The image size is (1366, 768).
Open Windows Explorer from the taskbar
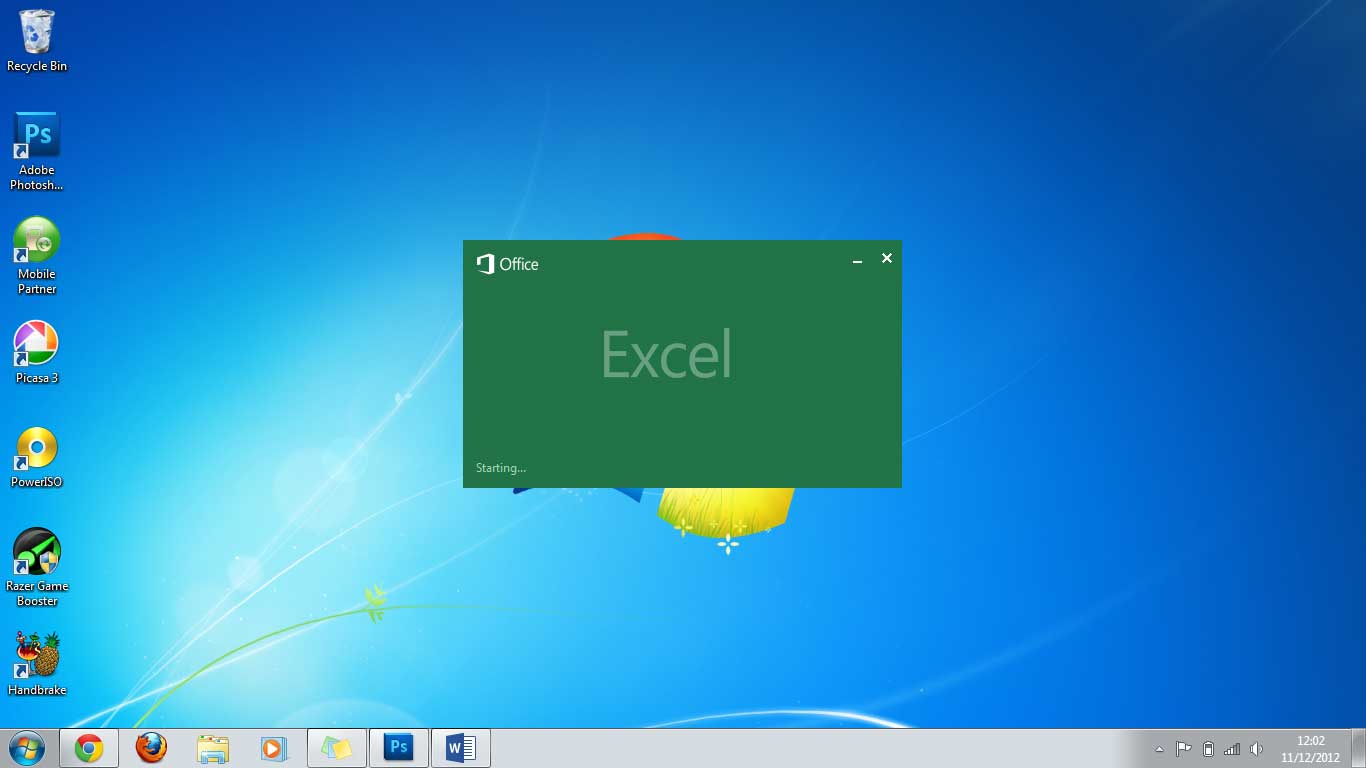(213, 748)
